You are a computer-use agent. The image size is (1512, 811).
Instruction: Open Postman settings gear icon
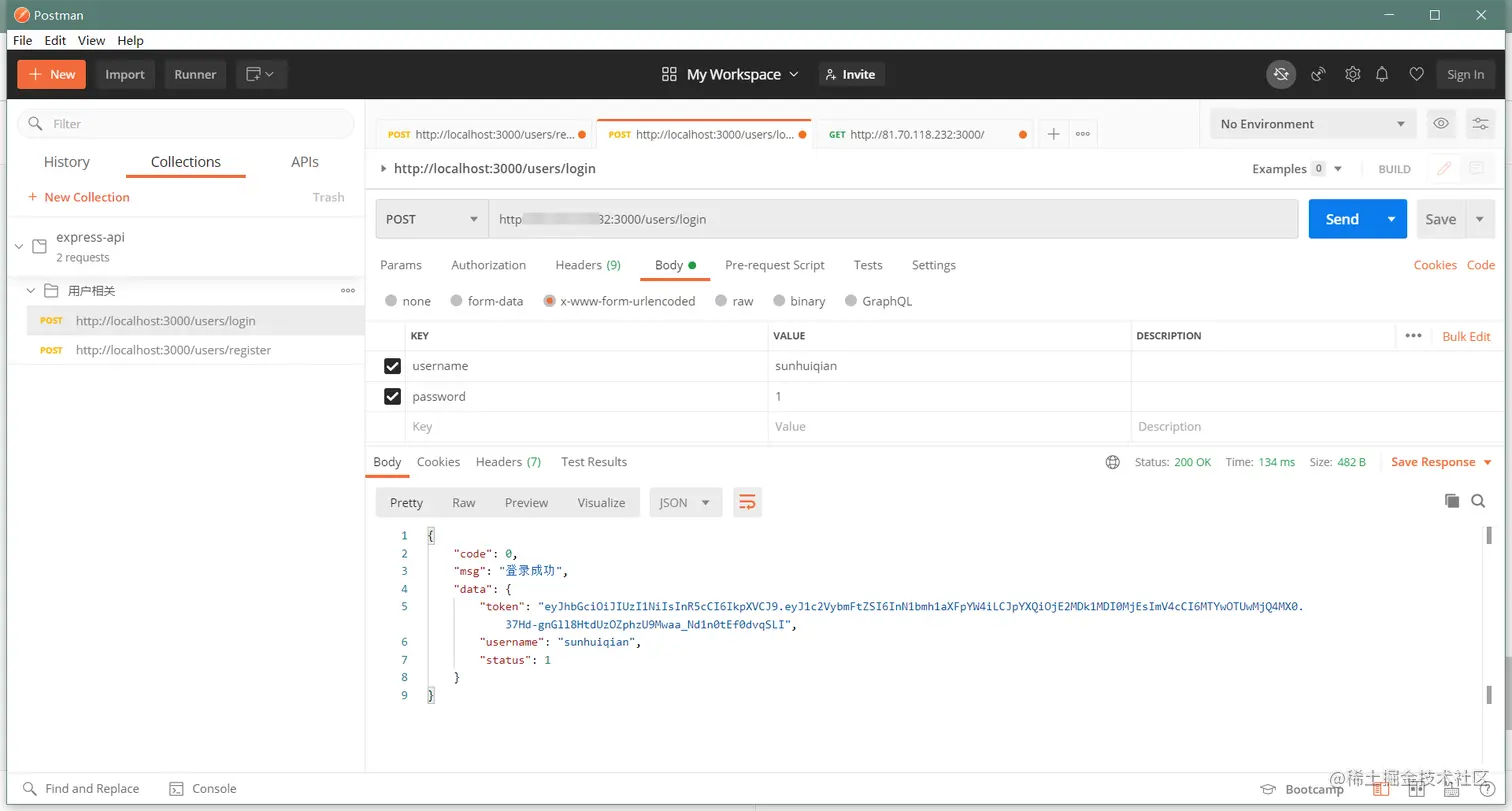[x=1352, y=74]
